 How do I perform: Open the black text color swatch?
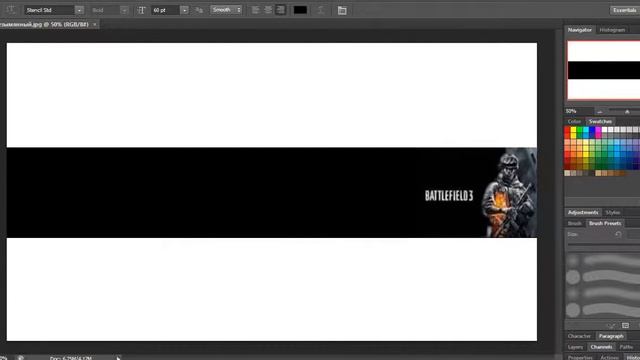(x=300, y=10)
